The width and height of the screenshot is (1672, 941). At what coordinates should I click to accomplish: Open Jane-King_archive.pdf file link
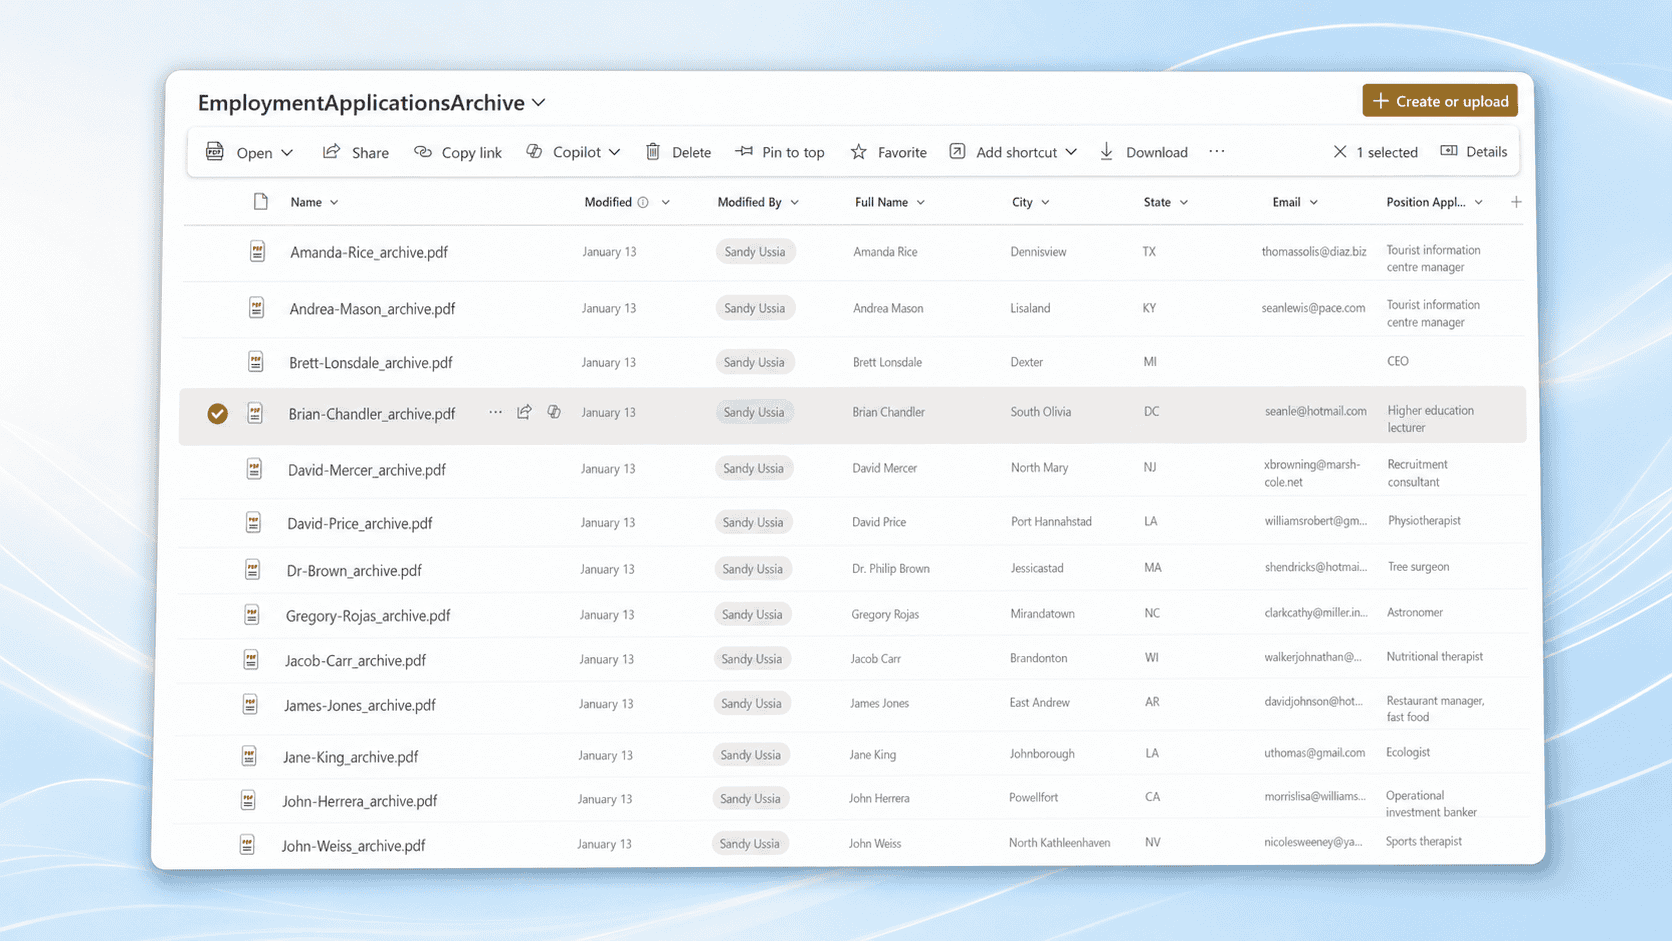(351, 757)
